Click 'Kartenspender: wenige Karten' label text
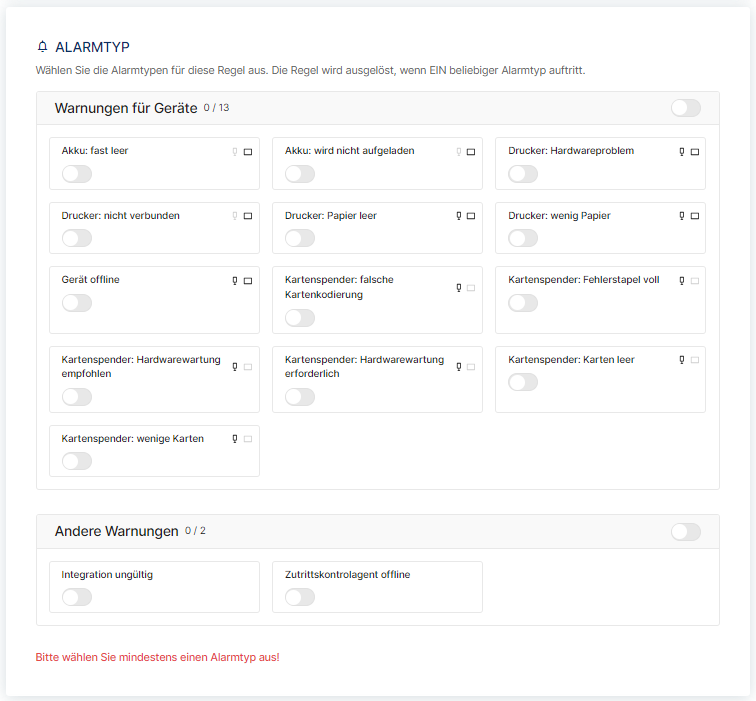The width and height of the screenshot is (756, 701). (133, 439)
